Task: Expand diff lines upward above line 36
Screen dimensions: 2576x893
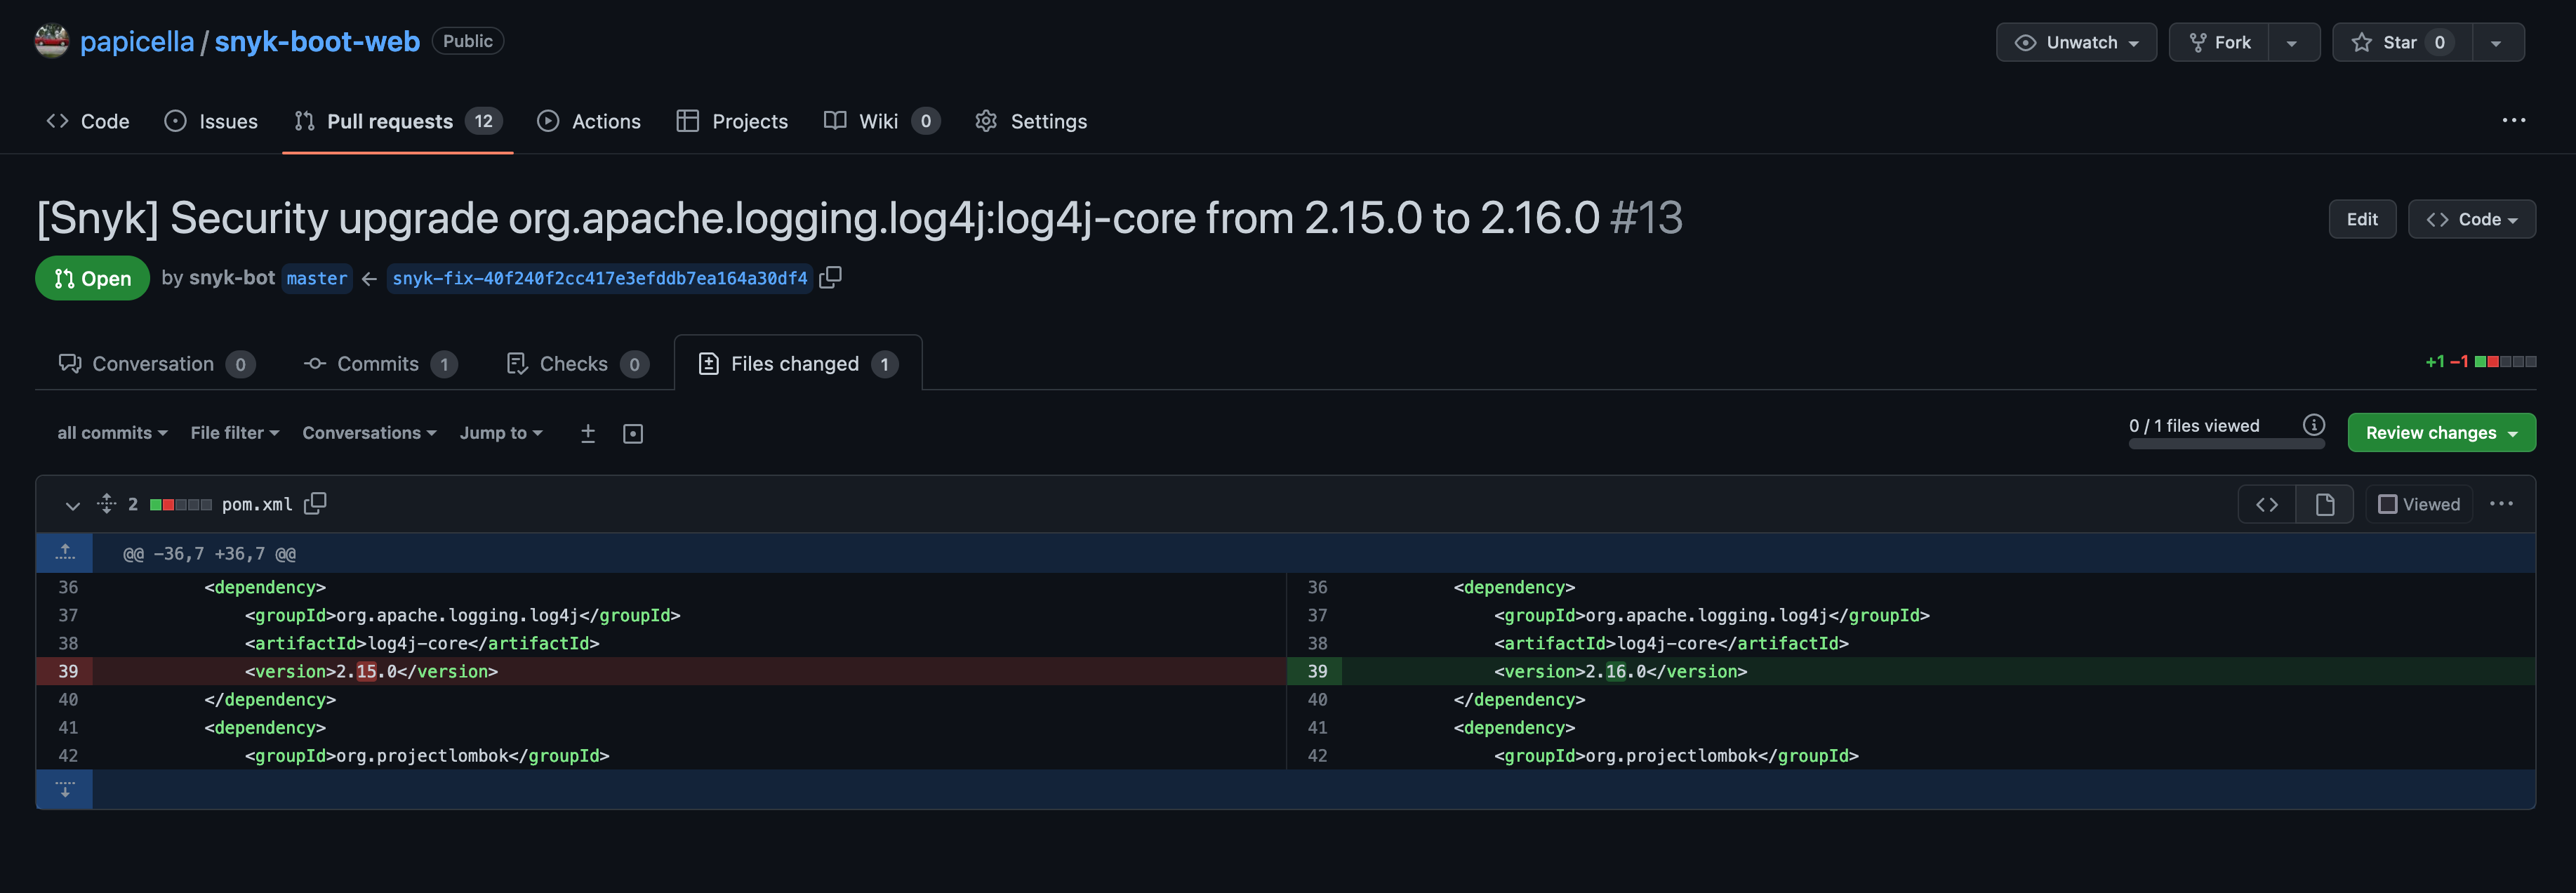Action: [x=65, y=552]
